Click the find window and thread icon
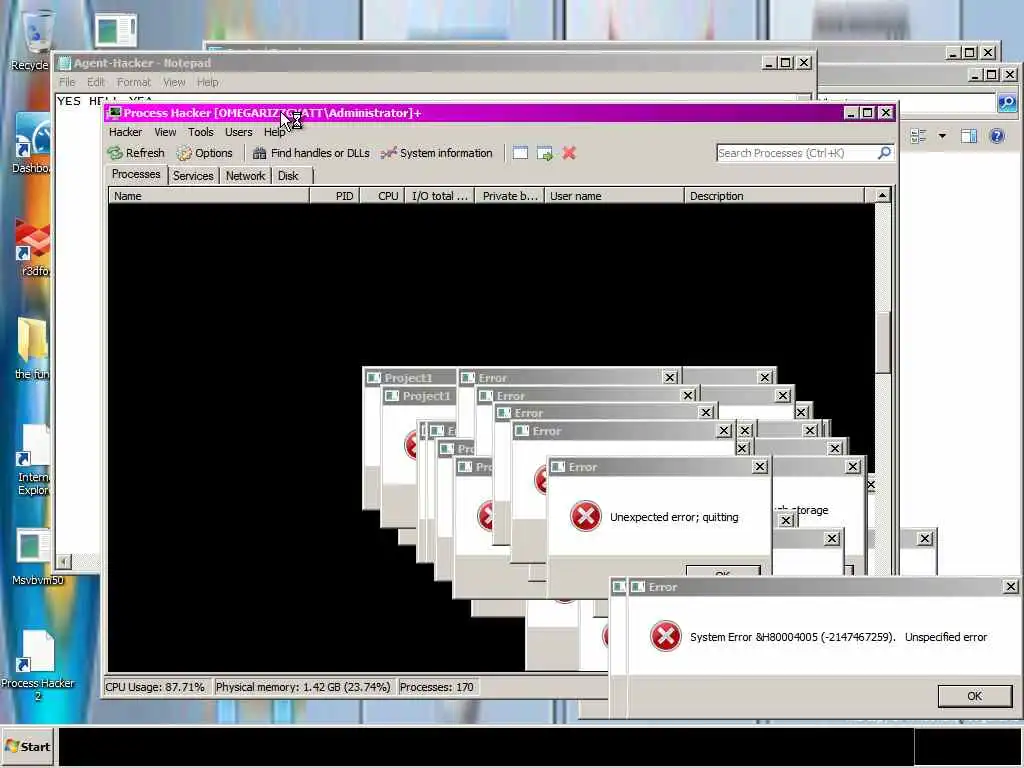1024x768 pixels. tap(545, 153)
